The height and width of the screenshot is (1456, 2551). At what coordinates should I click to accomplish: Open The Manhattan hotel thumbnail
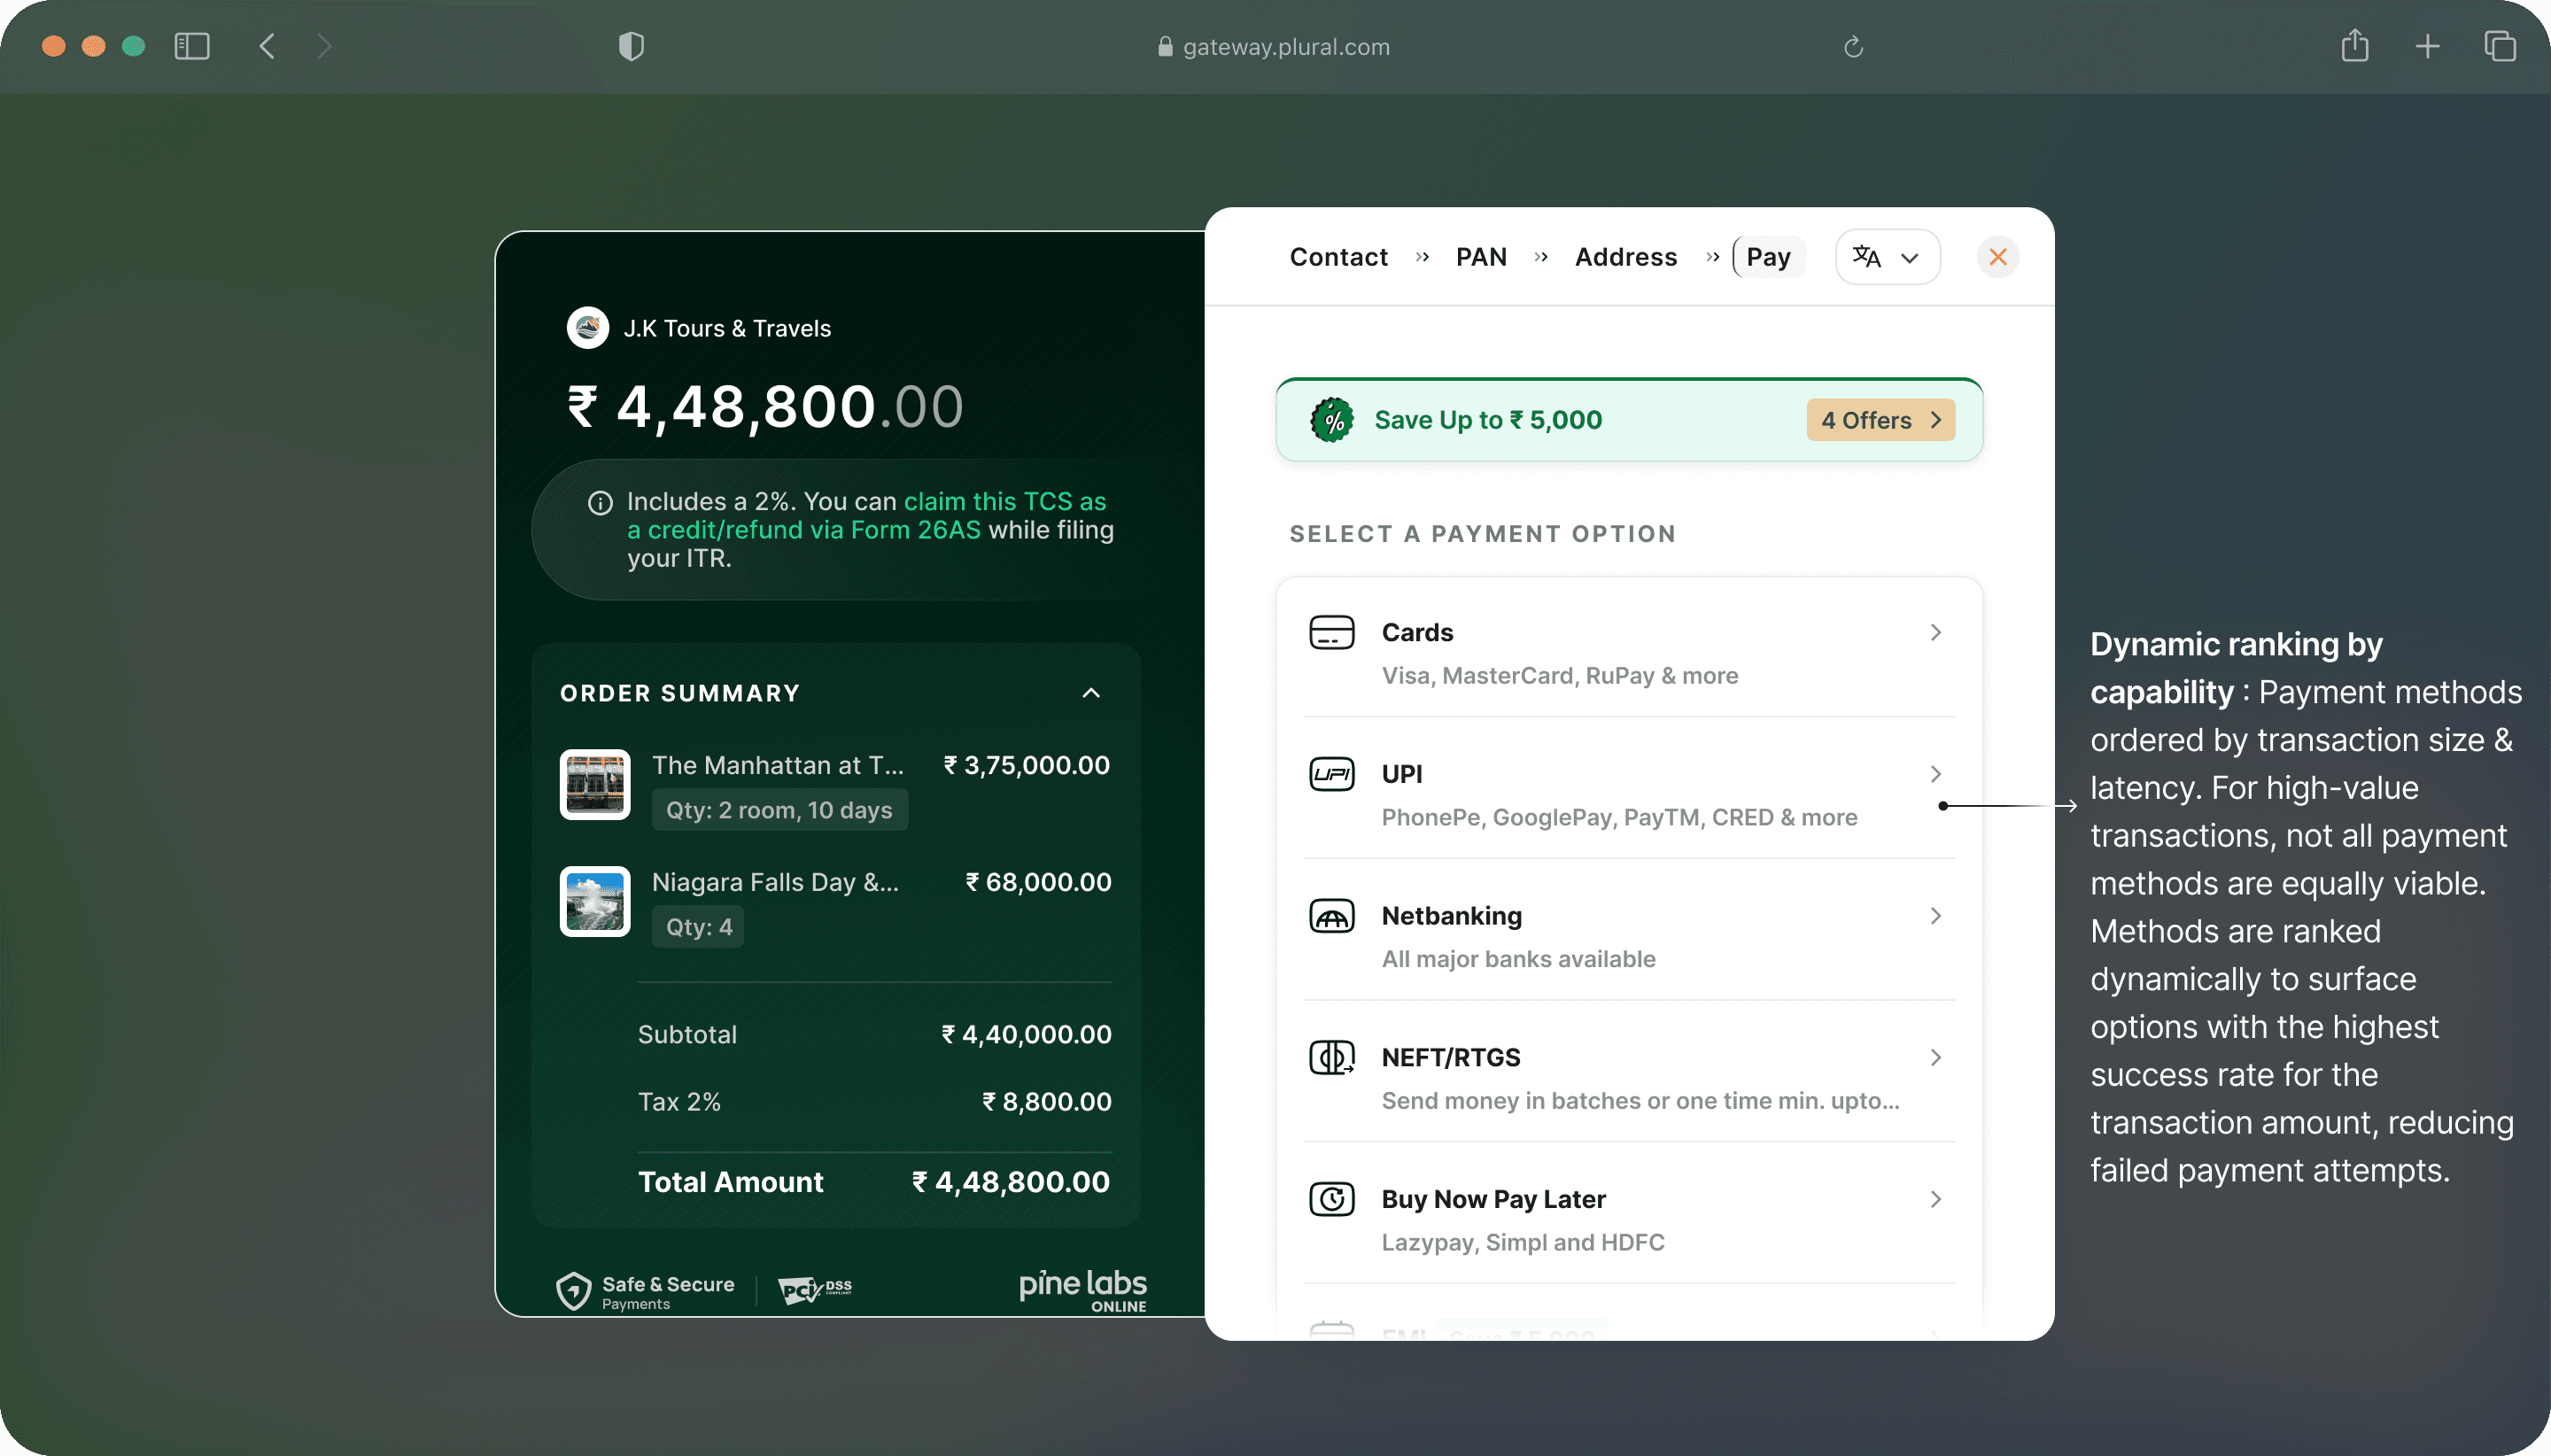(x=595, y=784)
